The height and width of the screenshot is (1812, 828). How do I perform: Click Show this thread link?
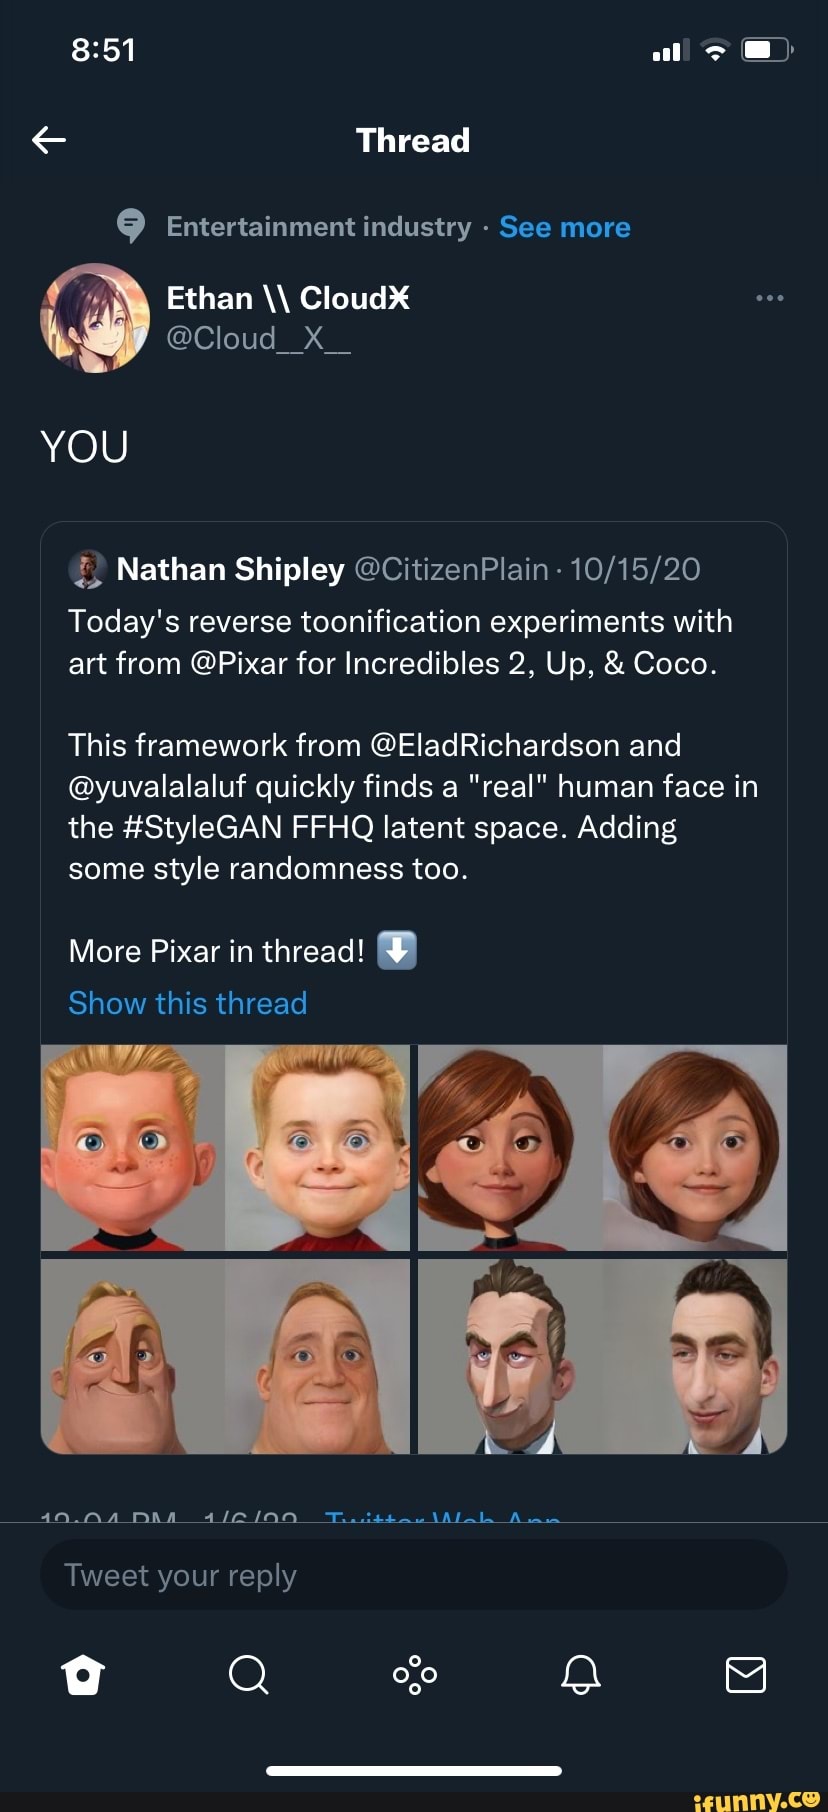187,1003
